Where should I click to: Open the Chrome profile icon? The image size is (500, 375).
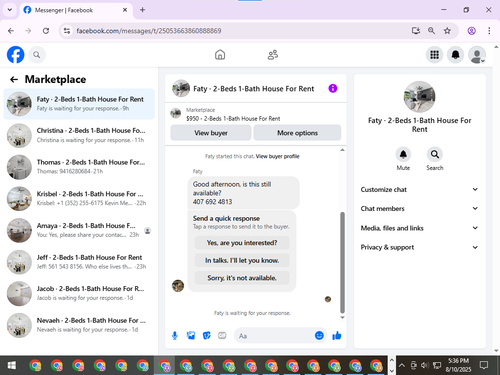tap(471, 31)
